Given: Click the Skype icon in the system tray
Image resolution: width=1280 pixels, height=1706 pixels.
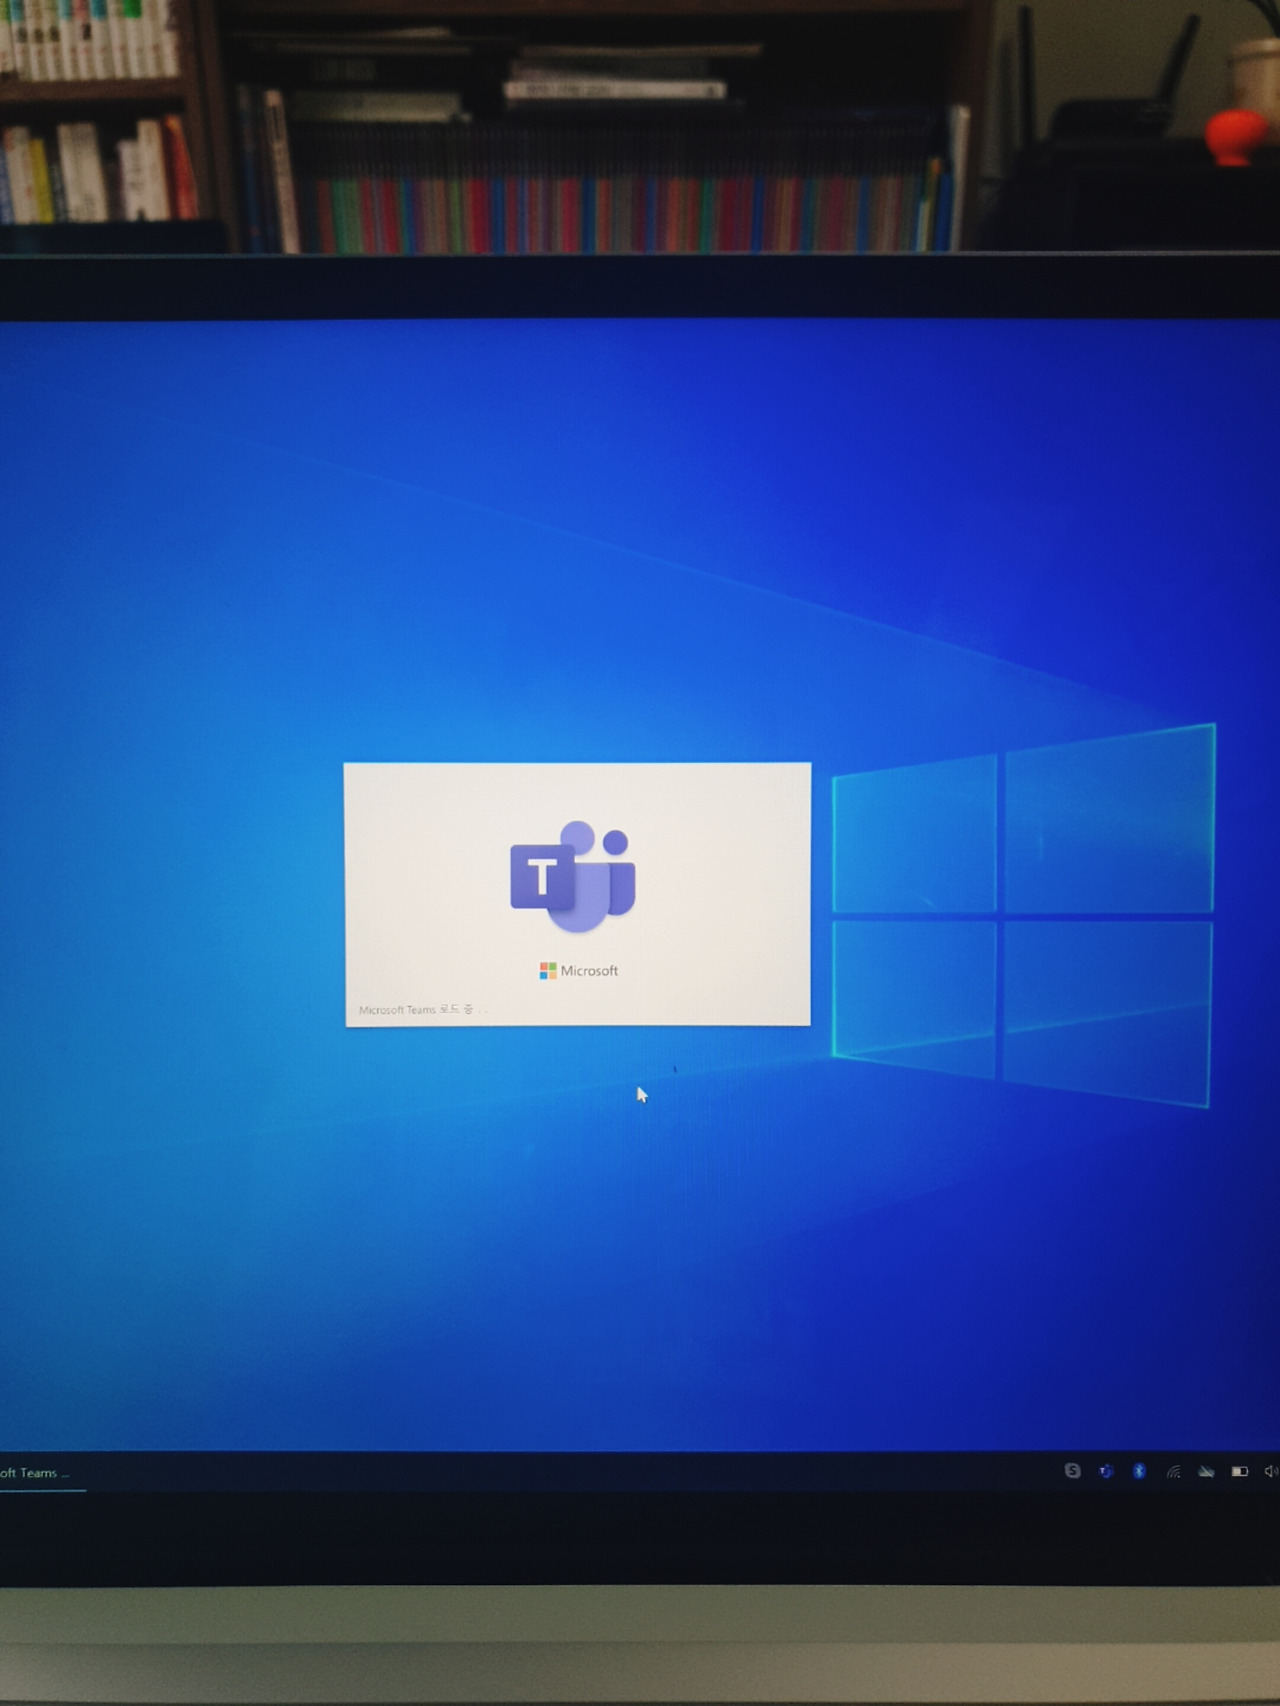Looking at the screenshot, I should click(1072, 1470).
